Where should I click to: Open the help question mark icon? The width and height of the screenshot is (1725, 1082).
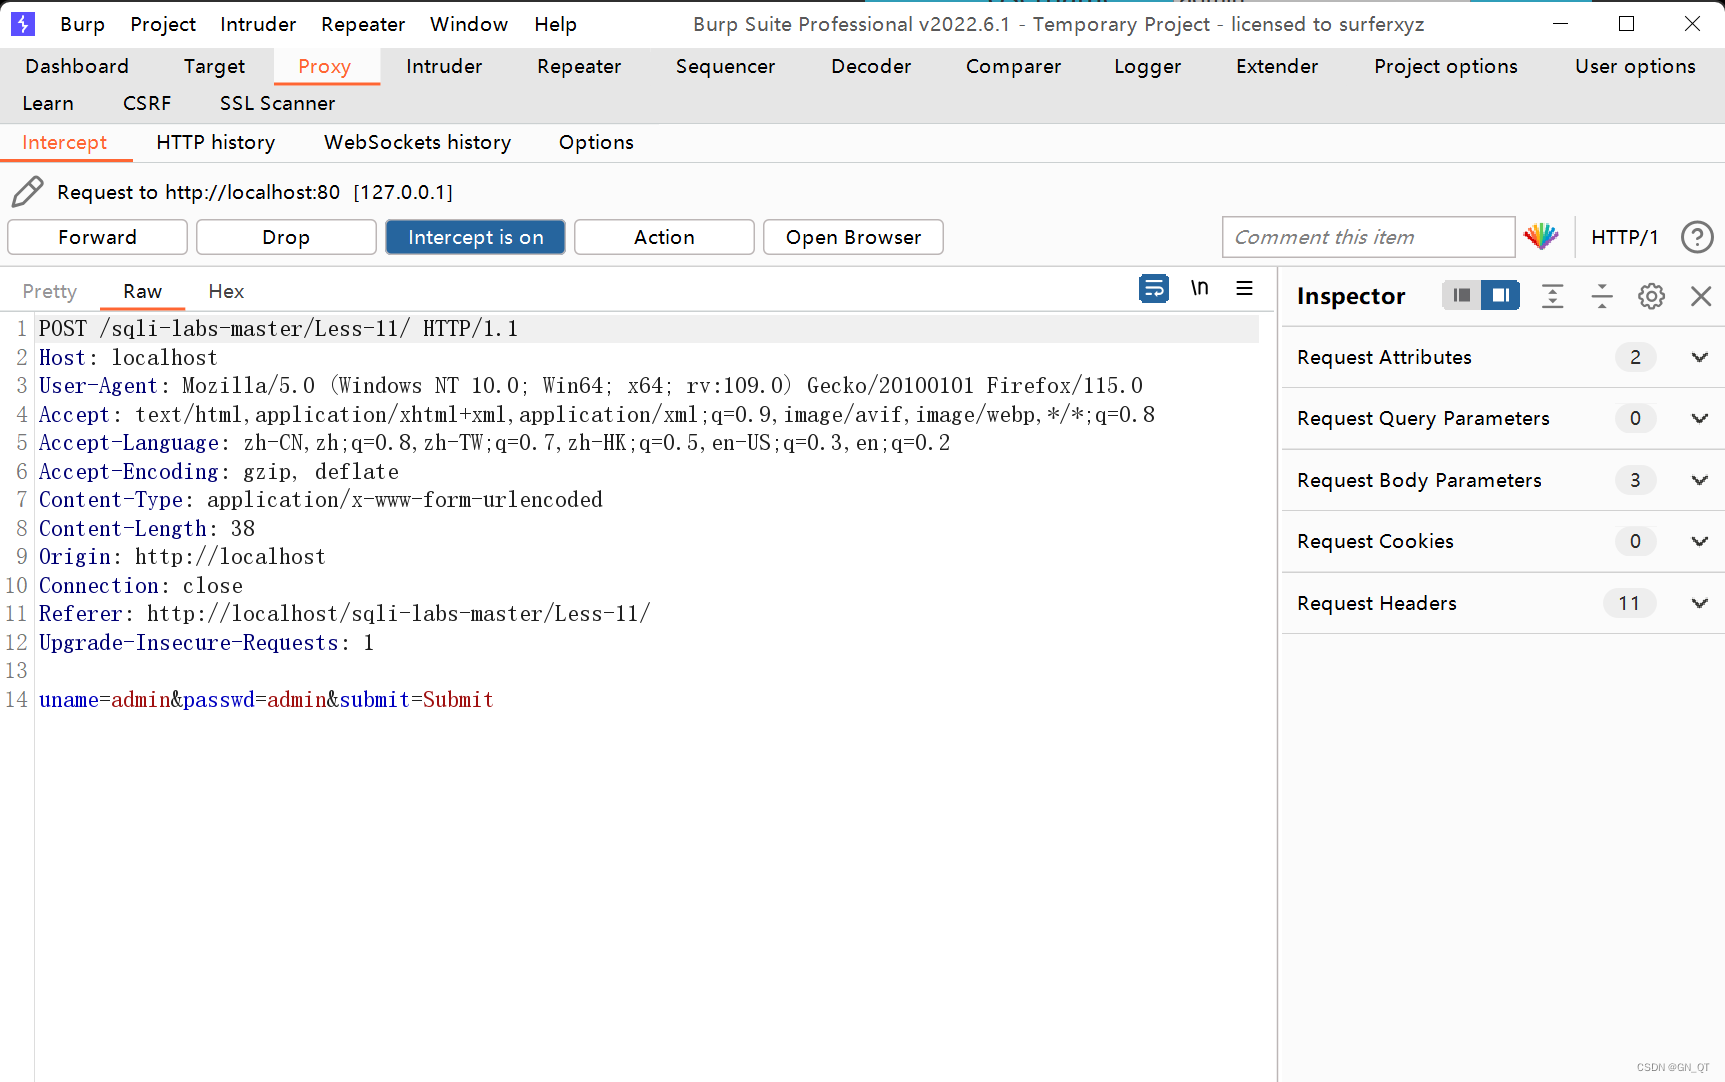[1697, 237]
